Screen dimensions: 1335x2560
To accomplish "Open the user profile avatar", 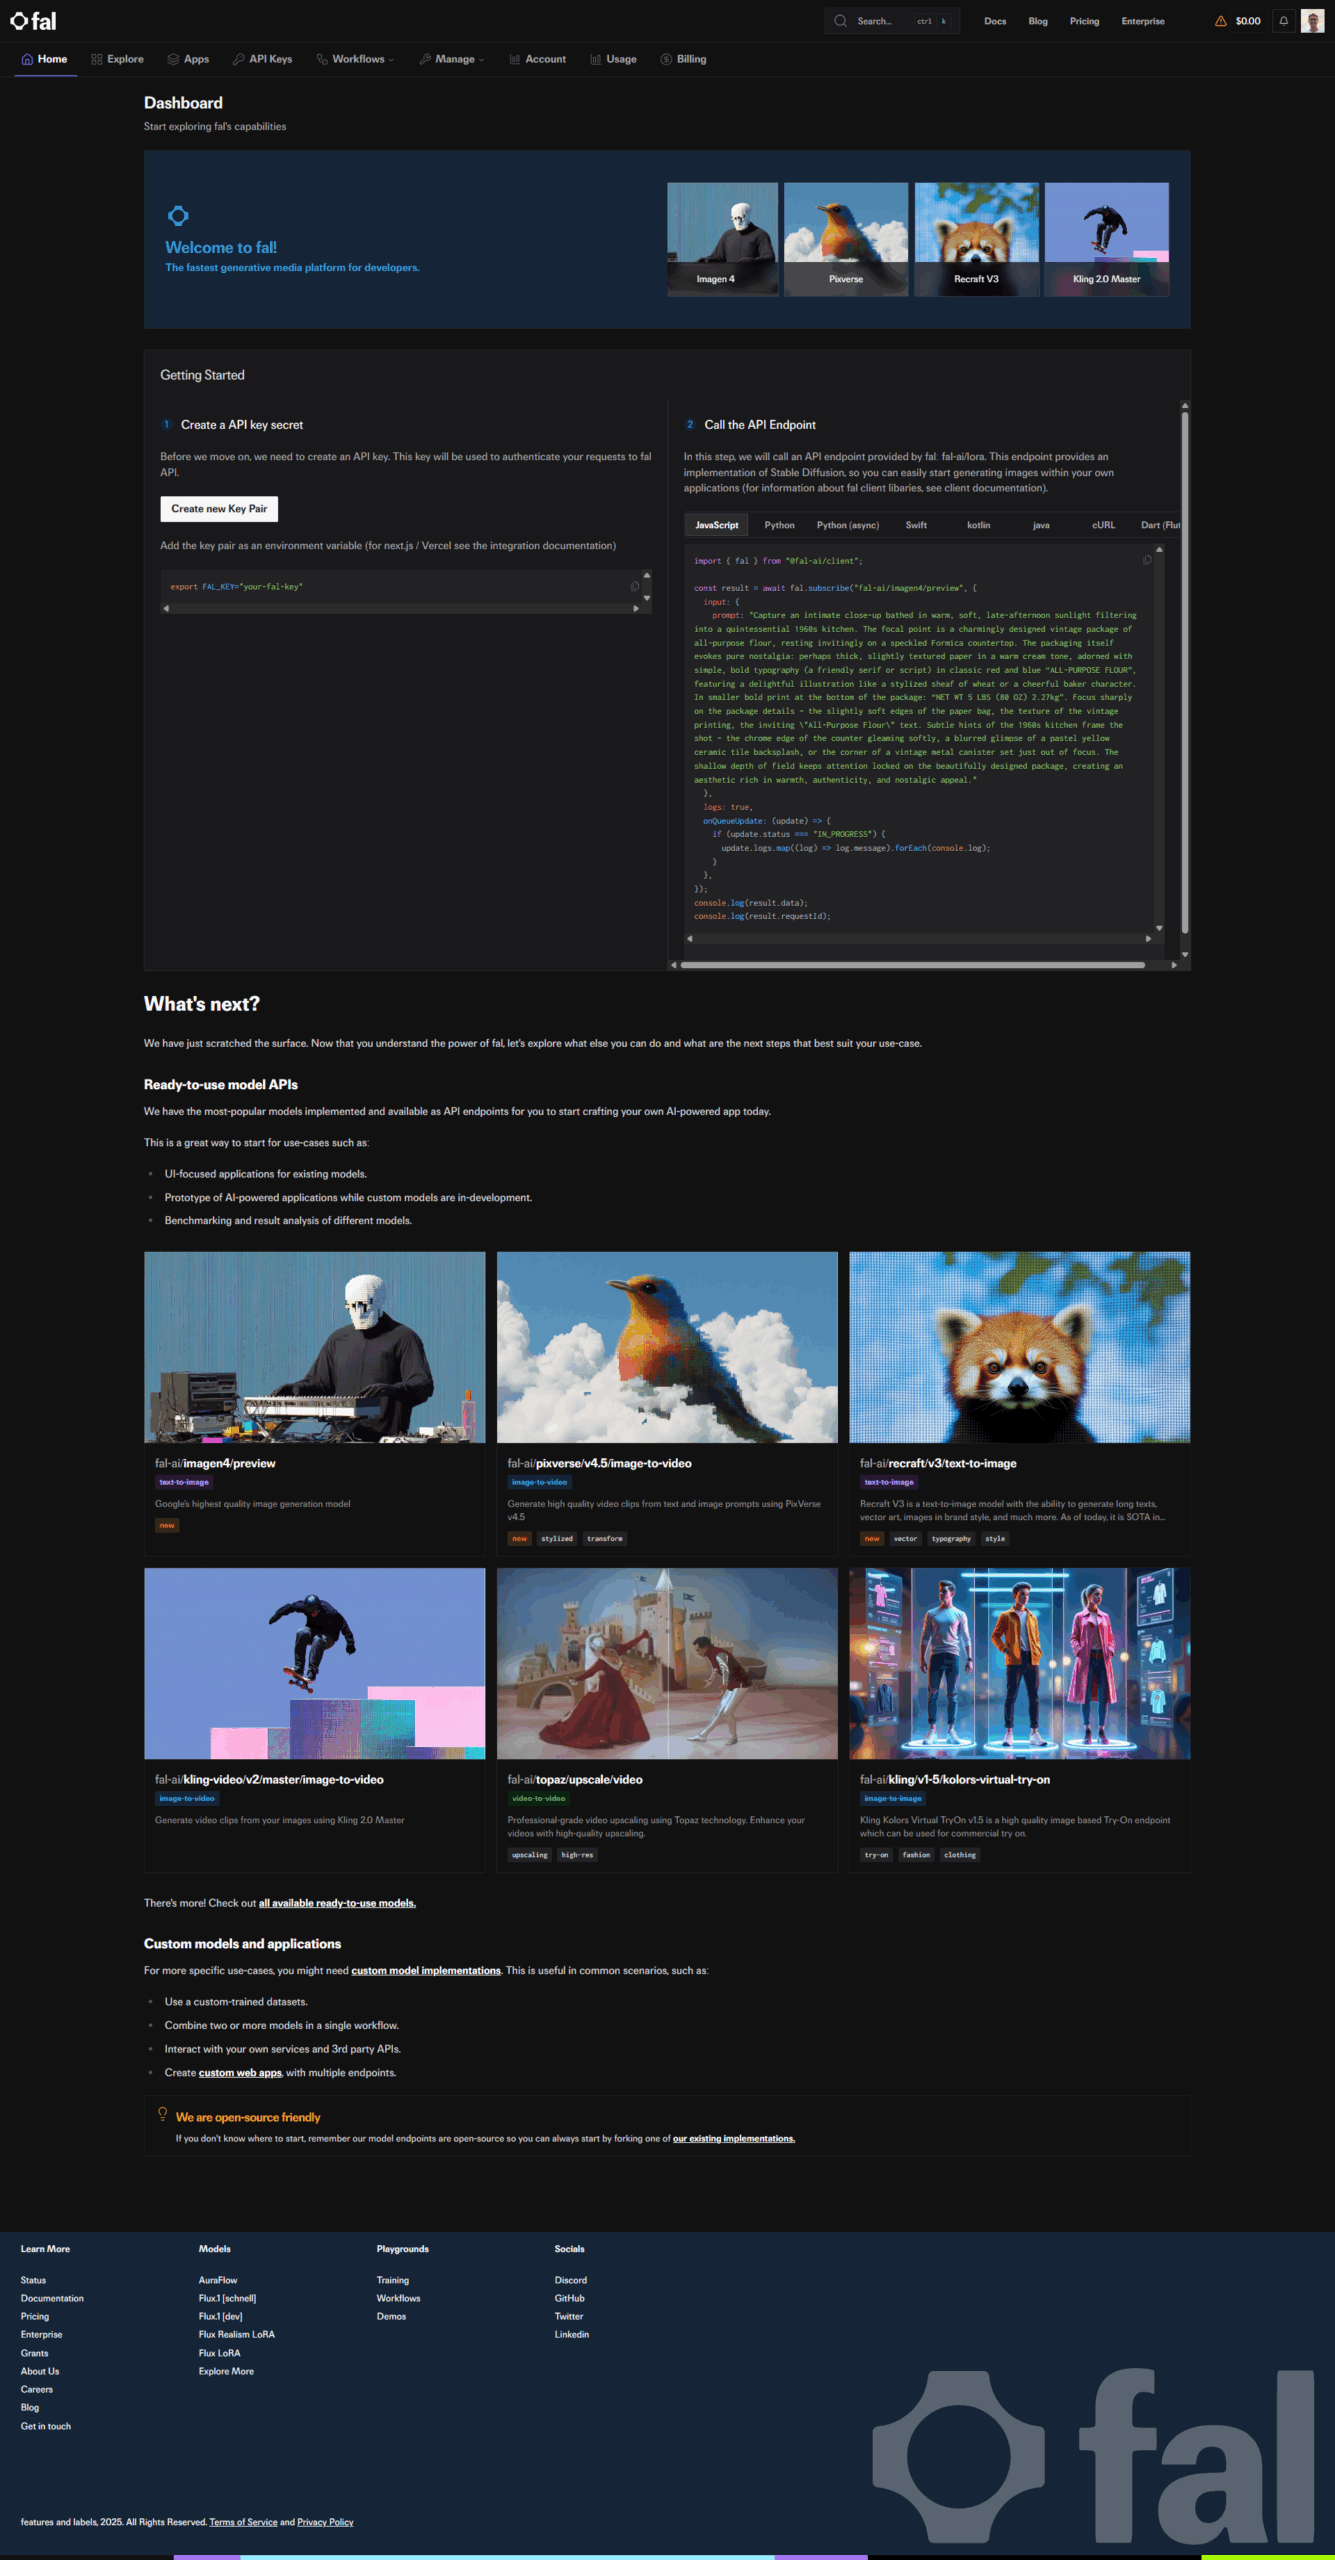I will coord(1312,21).
